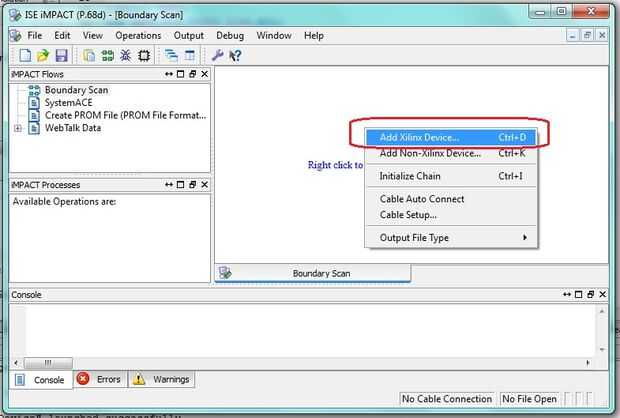Click the chip device toolbar icon
The width and height of the screenshot is (620, 418).
[144, 56]
